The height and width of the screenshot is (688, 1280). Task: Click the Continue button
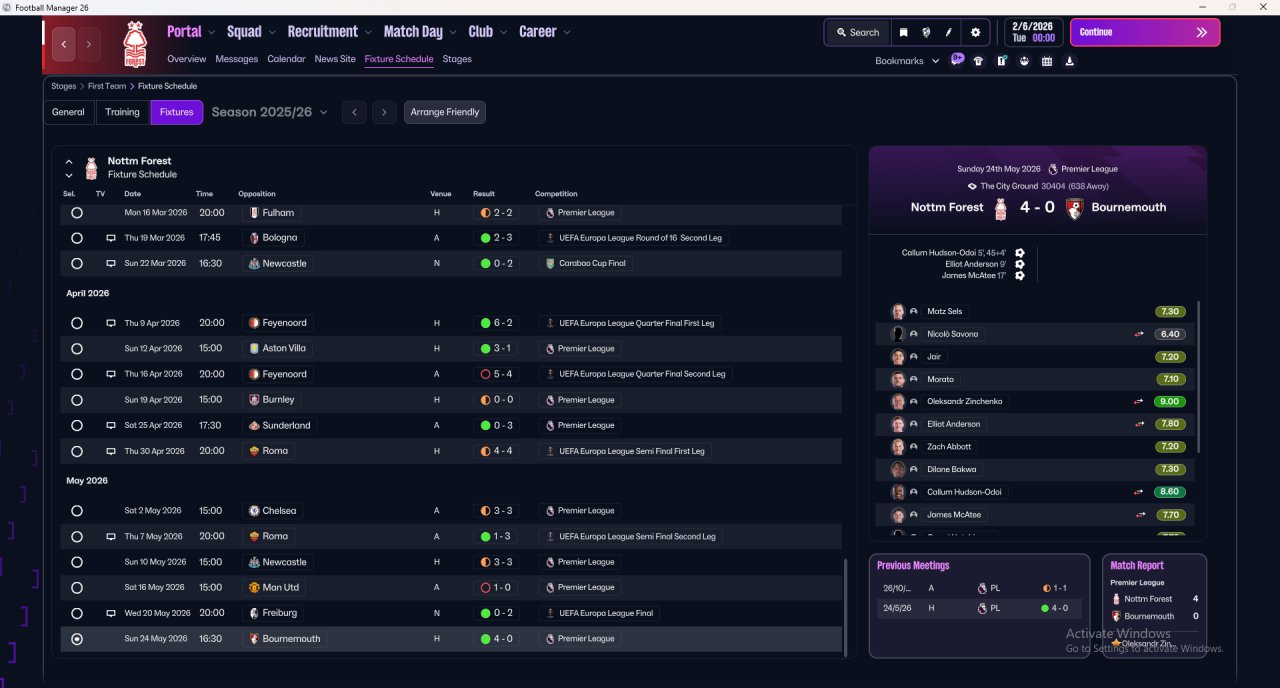[1145, 32]
